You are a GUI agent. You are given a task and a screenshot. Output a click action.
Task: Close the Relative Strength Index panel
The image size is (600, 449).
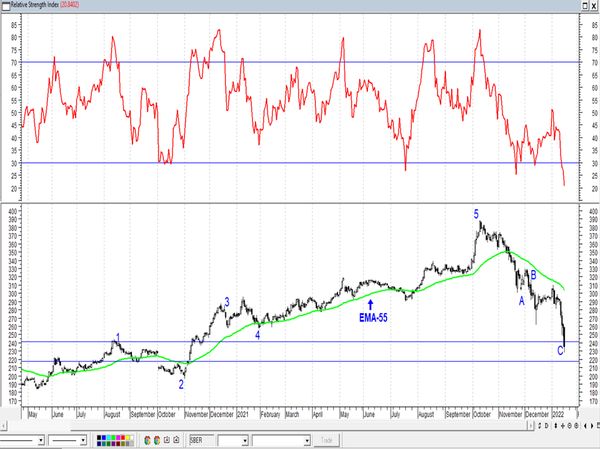(x=593, y=6)
